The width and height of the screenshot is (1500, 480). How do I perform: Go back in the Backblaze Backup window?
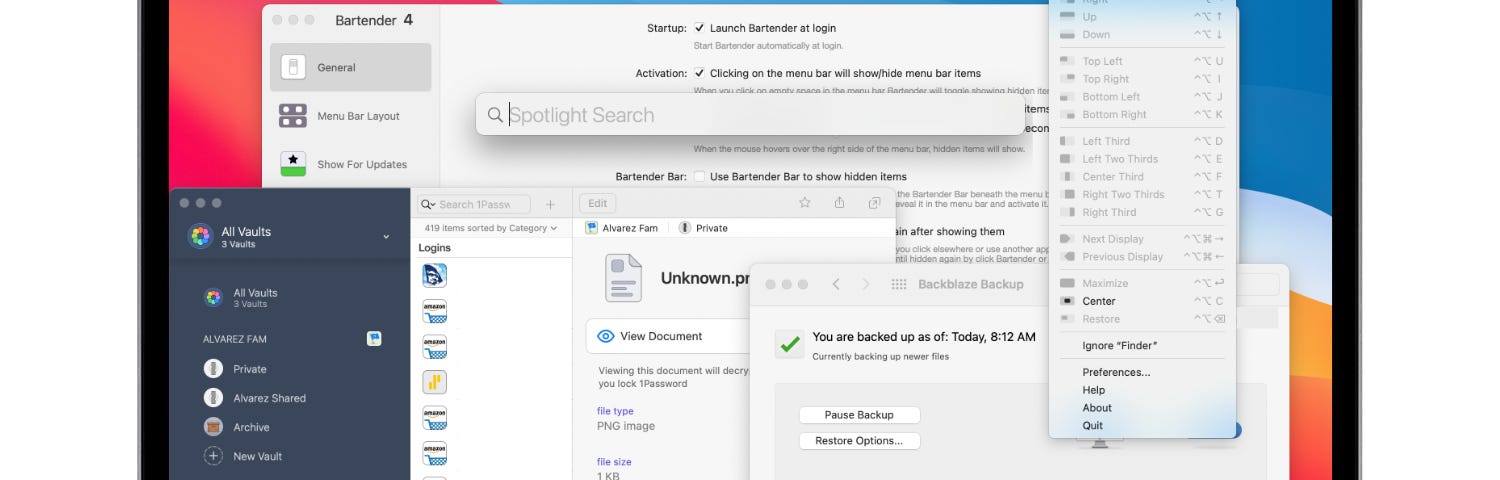pyautogui.click(x=836, y=284)
